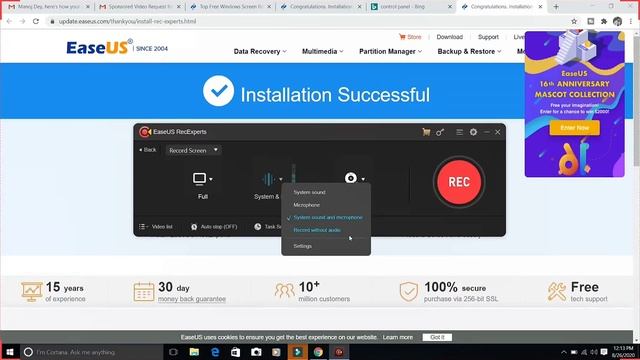Click the Cortana search box
Viewport: 640px width, 360px height.
(x=92, y=352)
